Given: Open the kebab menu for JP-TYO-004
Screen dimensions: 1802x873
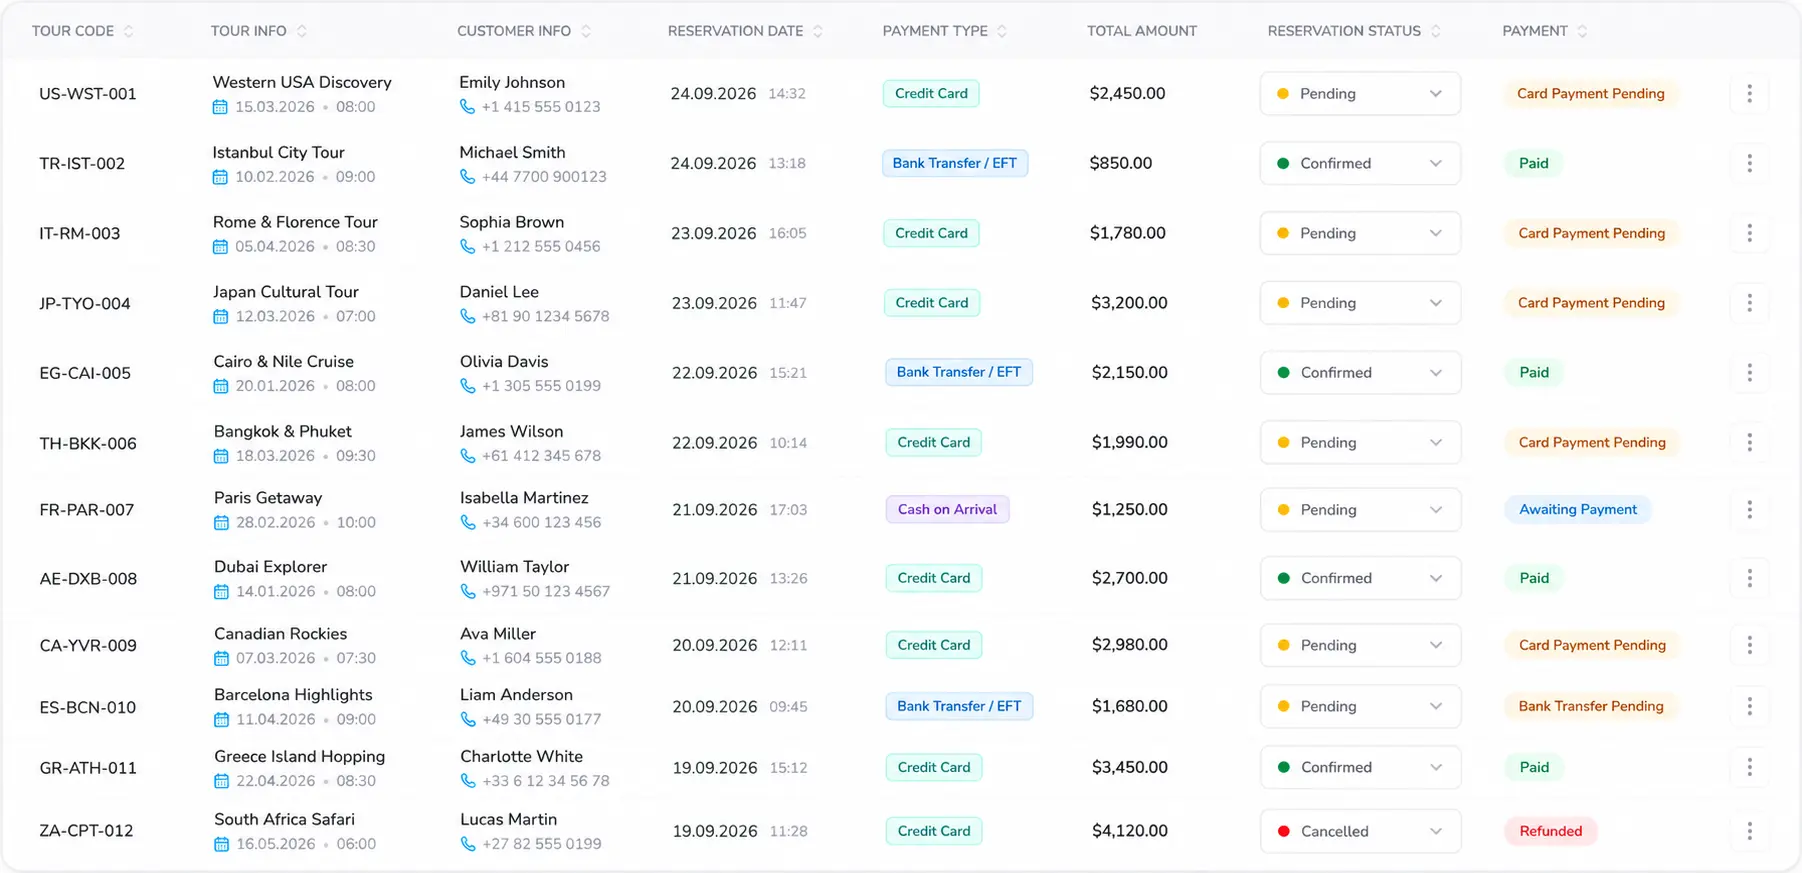Looking at the screenshot, I should [1749, 303].
